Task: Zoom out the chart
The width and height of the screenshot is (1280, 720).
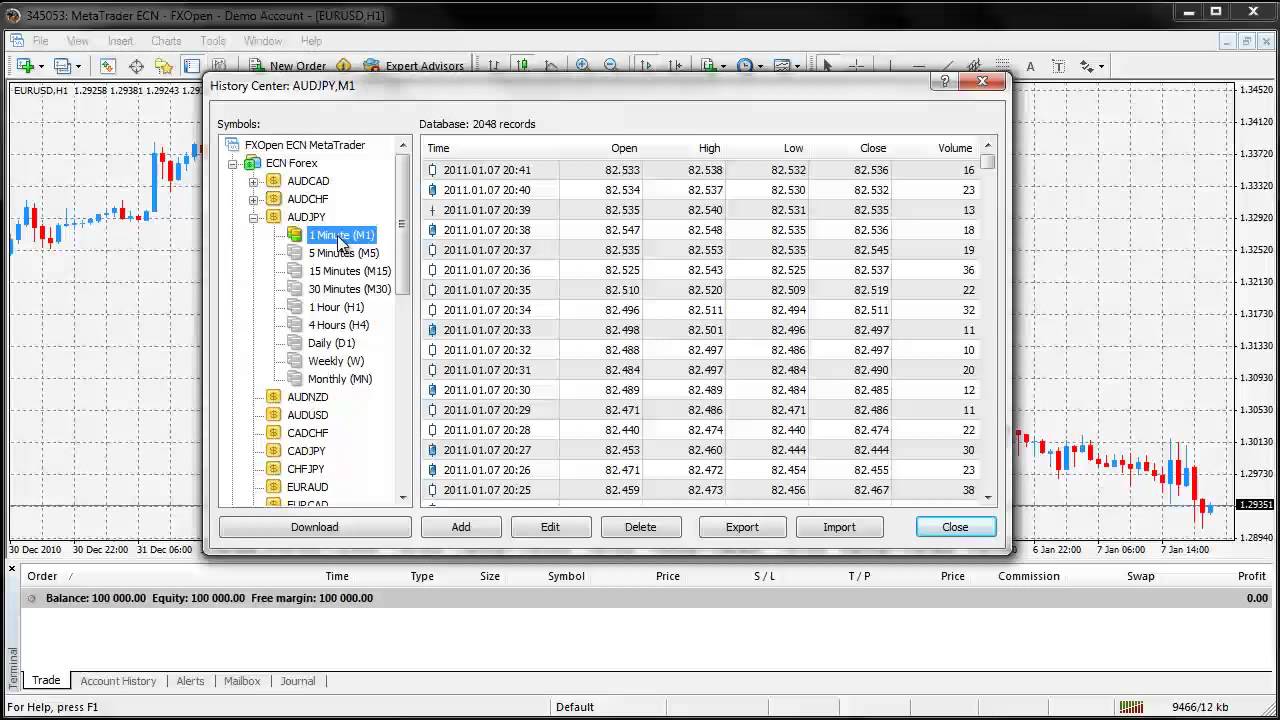Action: point(611,66)
